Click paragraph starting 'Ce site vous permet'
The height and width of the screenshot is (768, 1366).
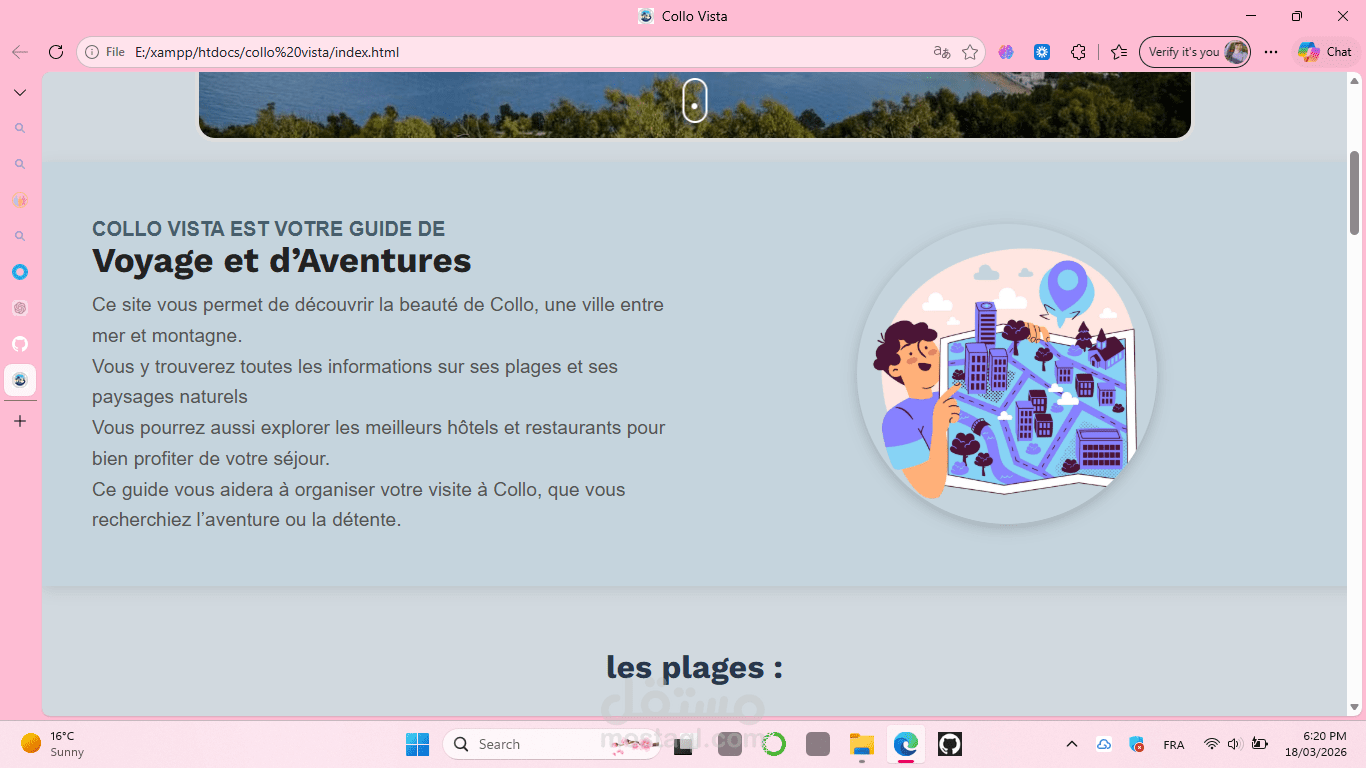pos(378,319)
